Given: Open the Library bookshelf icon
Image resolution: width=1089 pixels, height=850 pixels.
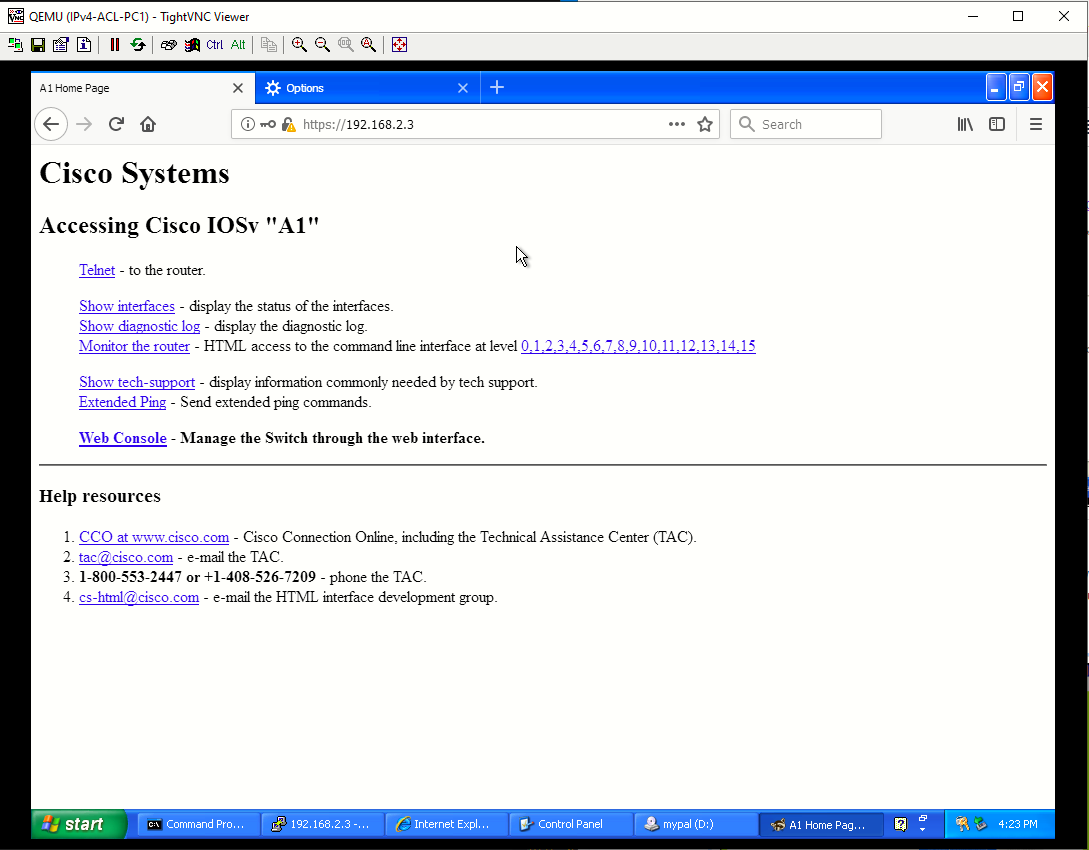Looking at the screenshot, I should click(x=965, y=124).
